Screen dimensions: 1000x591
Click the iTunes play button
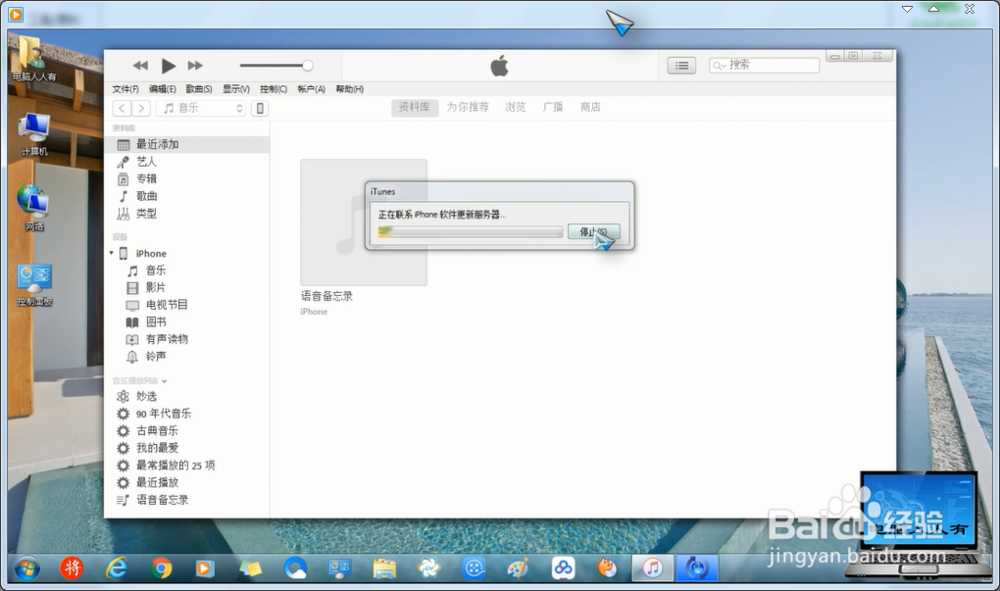[168, 66]
